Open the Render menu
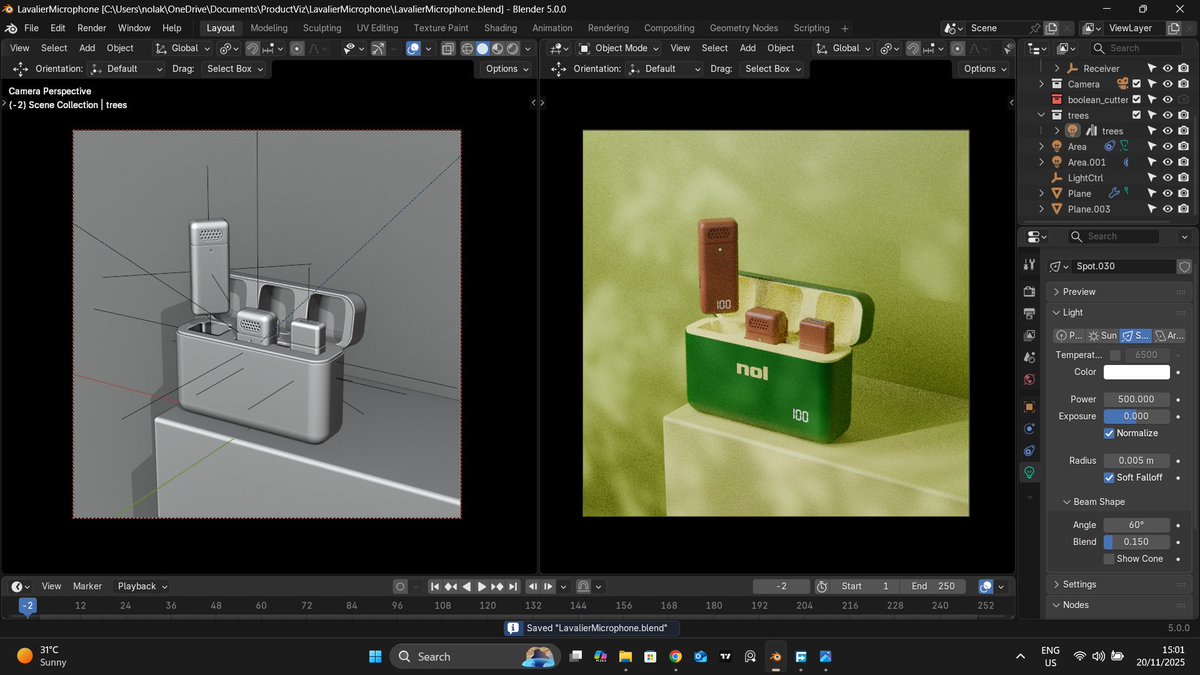 click(91, 28)
